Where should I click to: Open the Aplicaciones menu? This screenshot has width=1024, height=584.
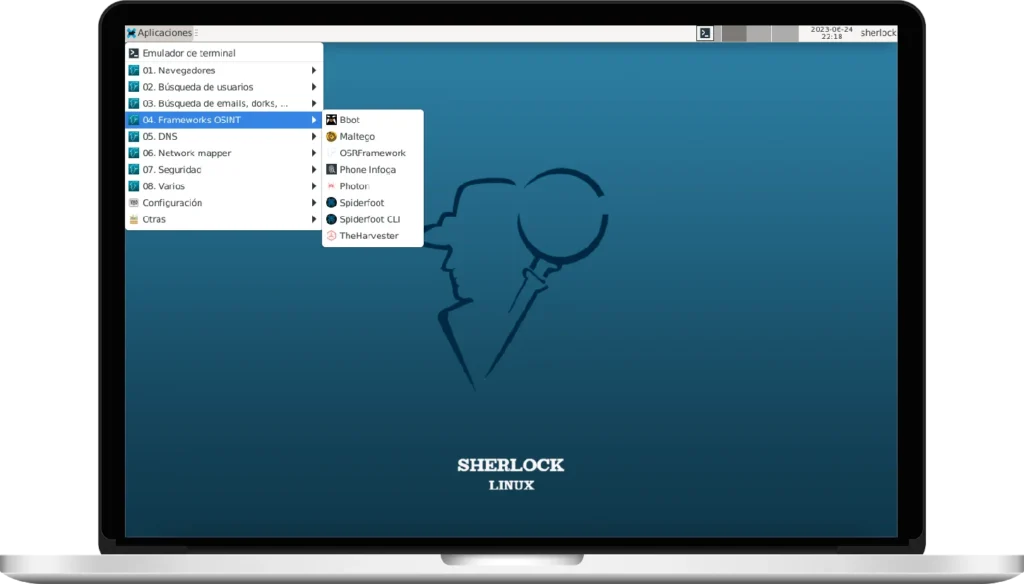[x=165, y=32]
